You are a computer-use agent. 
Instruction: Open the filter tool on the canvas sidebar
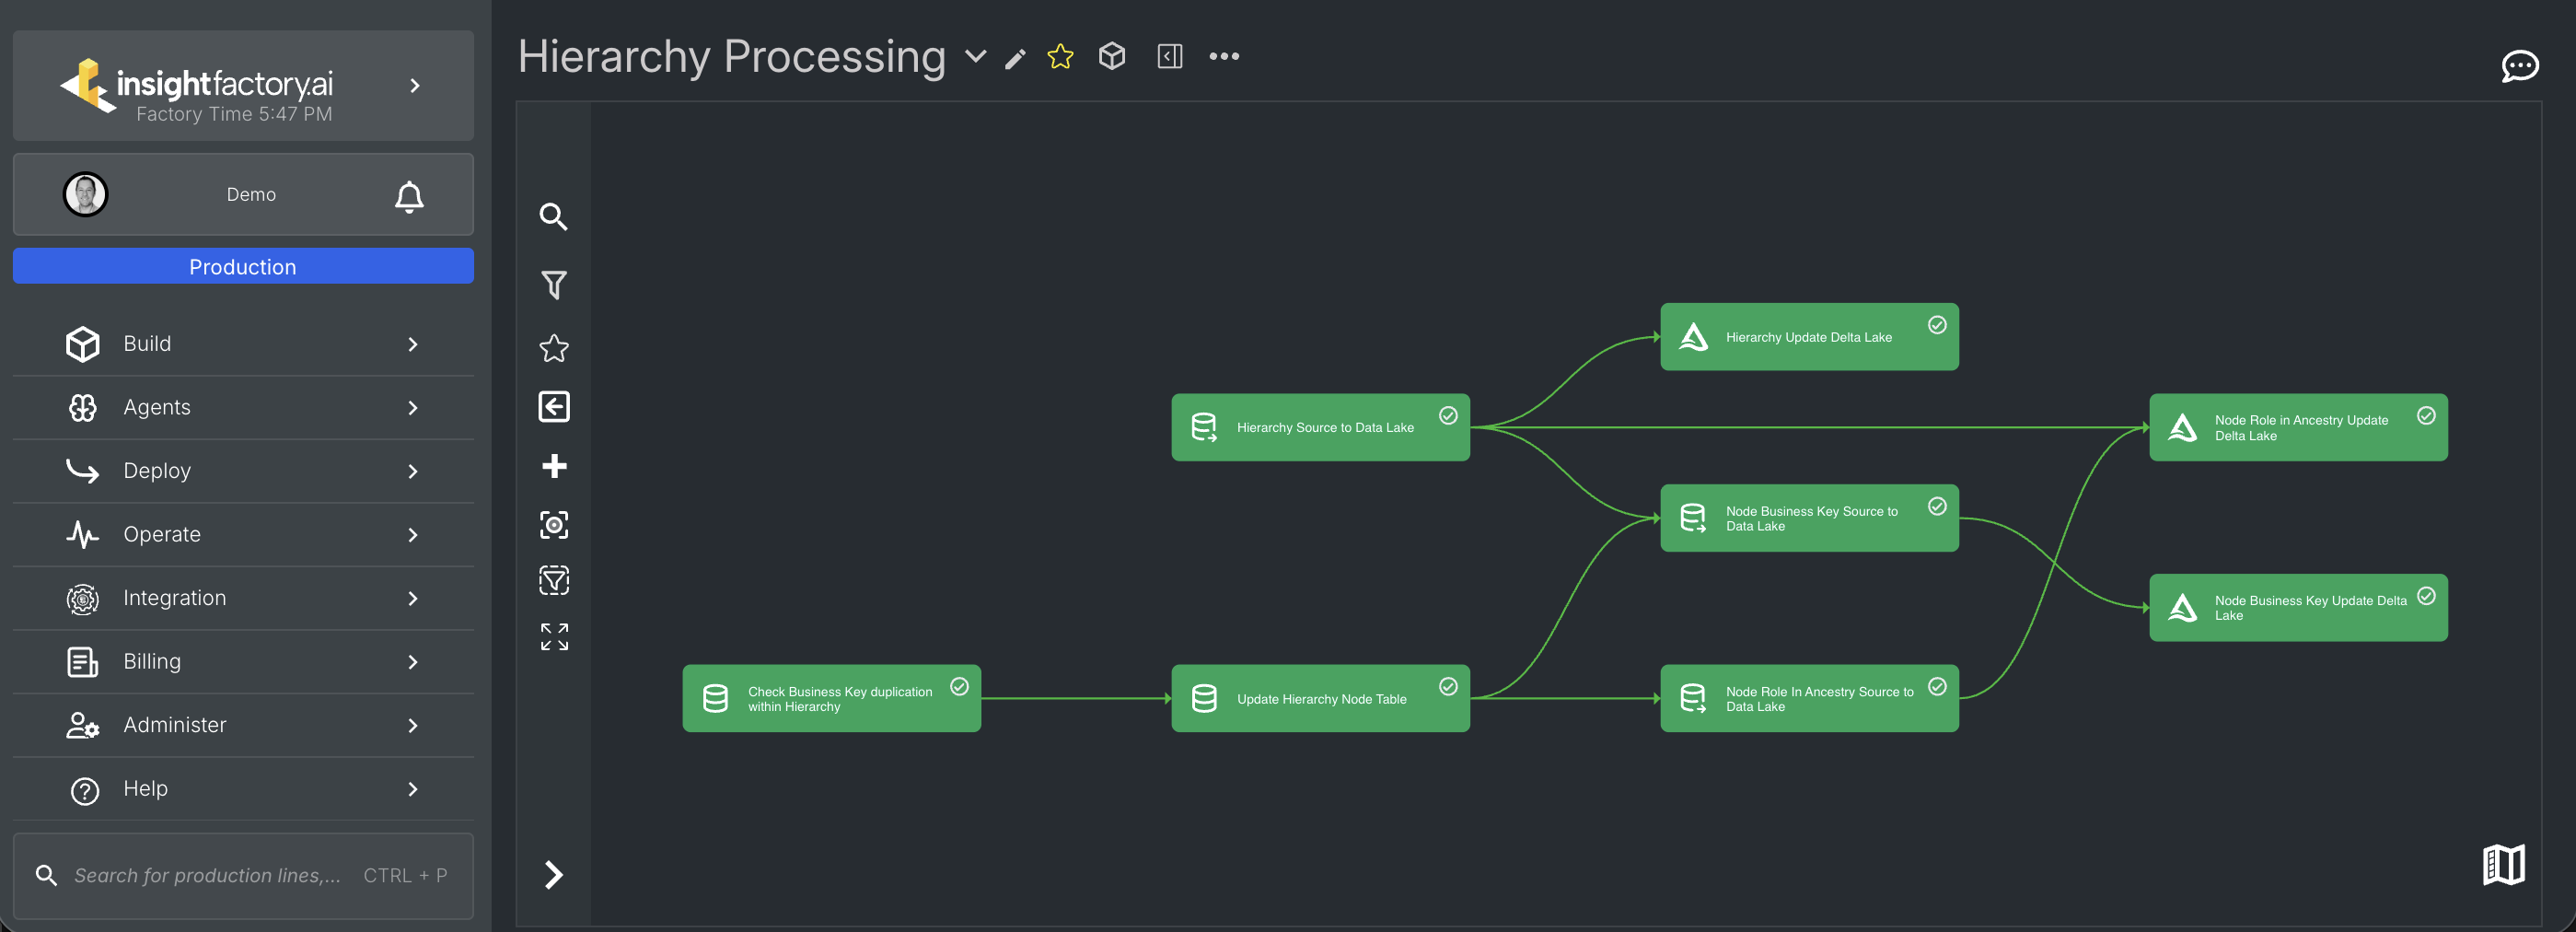(x=554, y=284)
